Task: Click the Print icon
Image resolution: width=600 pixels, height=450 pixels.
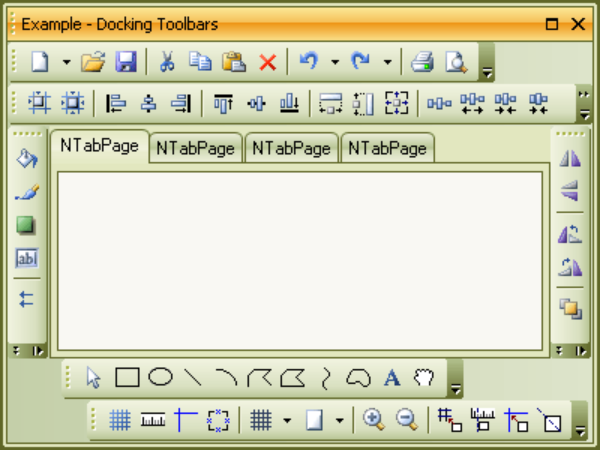Action: pos(422,62)
